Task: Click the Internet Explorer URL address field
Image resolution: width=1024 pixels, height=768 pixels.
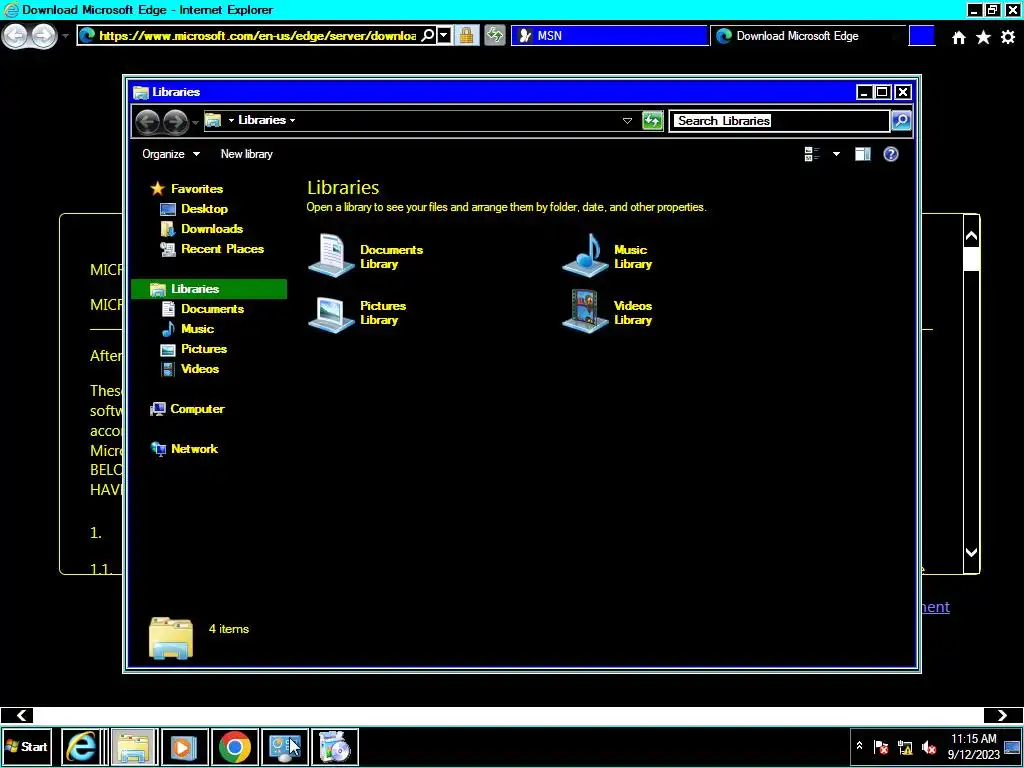Action: 257,36
